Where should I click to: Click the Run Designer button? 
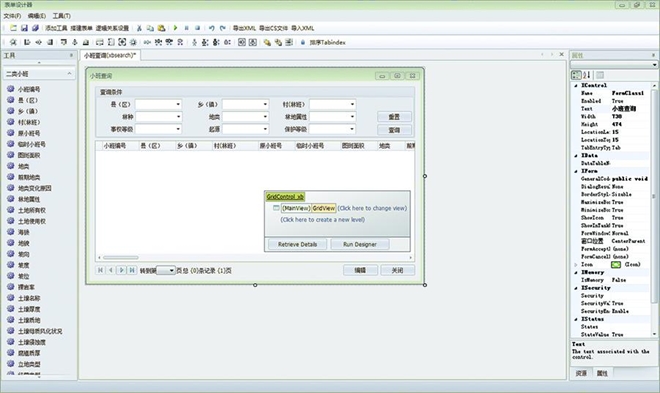359,244
